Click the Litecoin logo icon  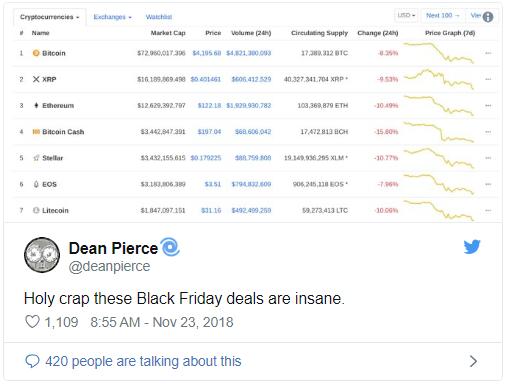coord(36,210)
